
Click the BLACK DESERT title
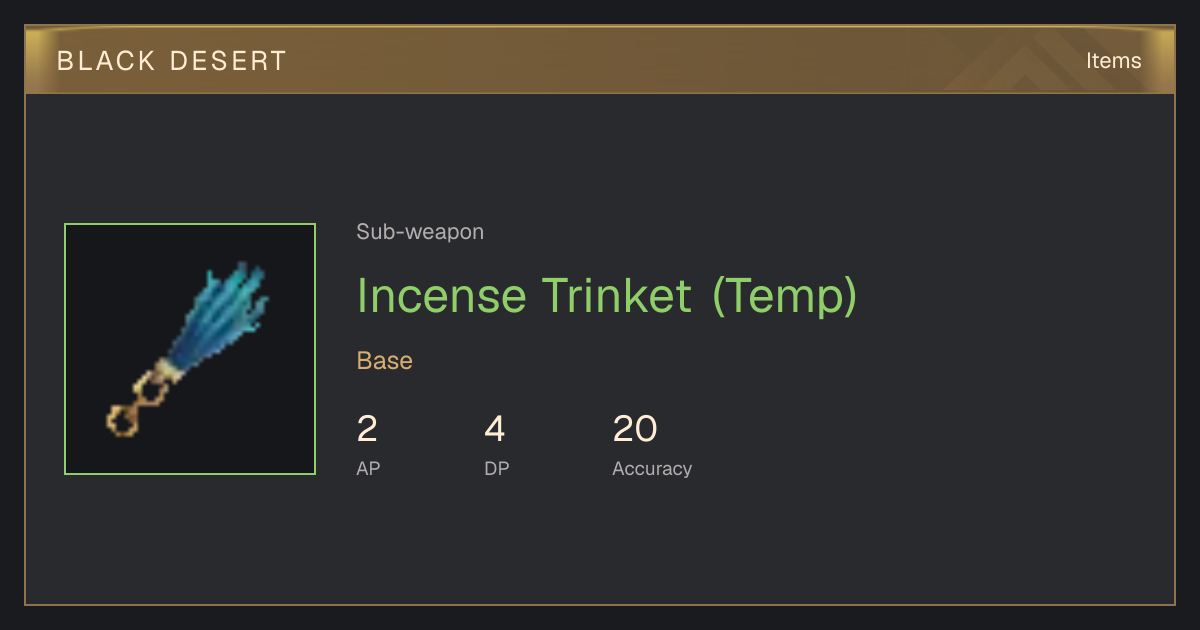[171, 61]
